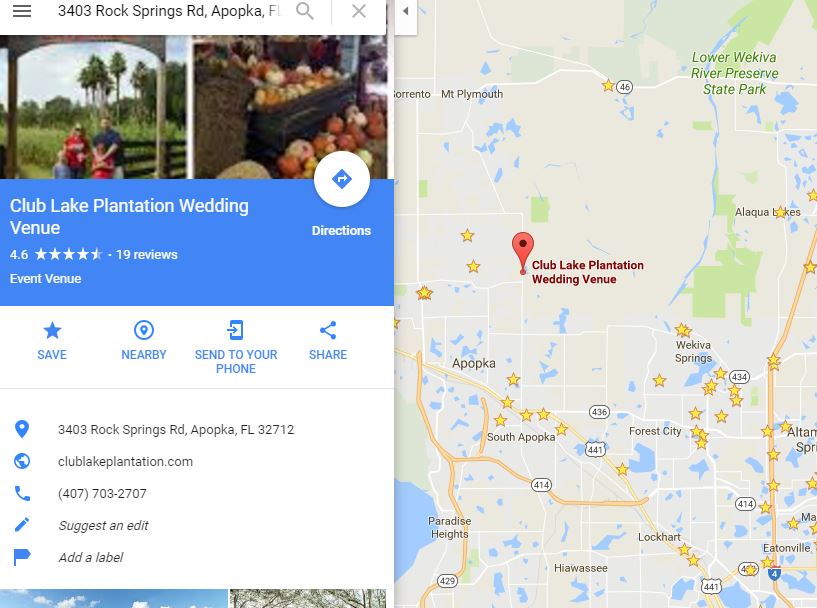
Task: Select the Apopka label on the map
Action: click(474, 364)
